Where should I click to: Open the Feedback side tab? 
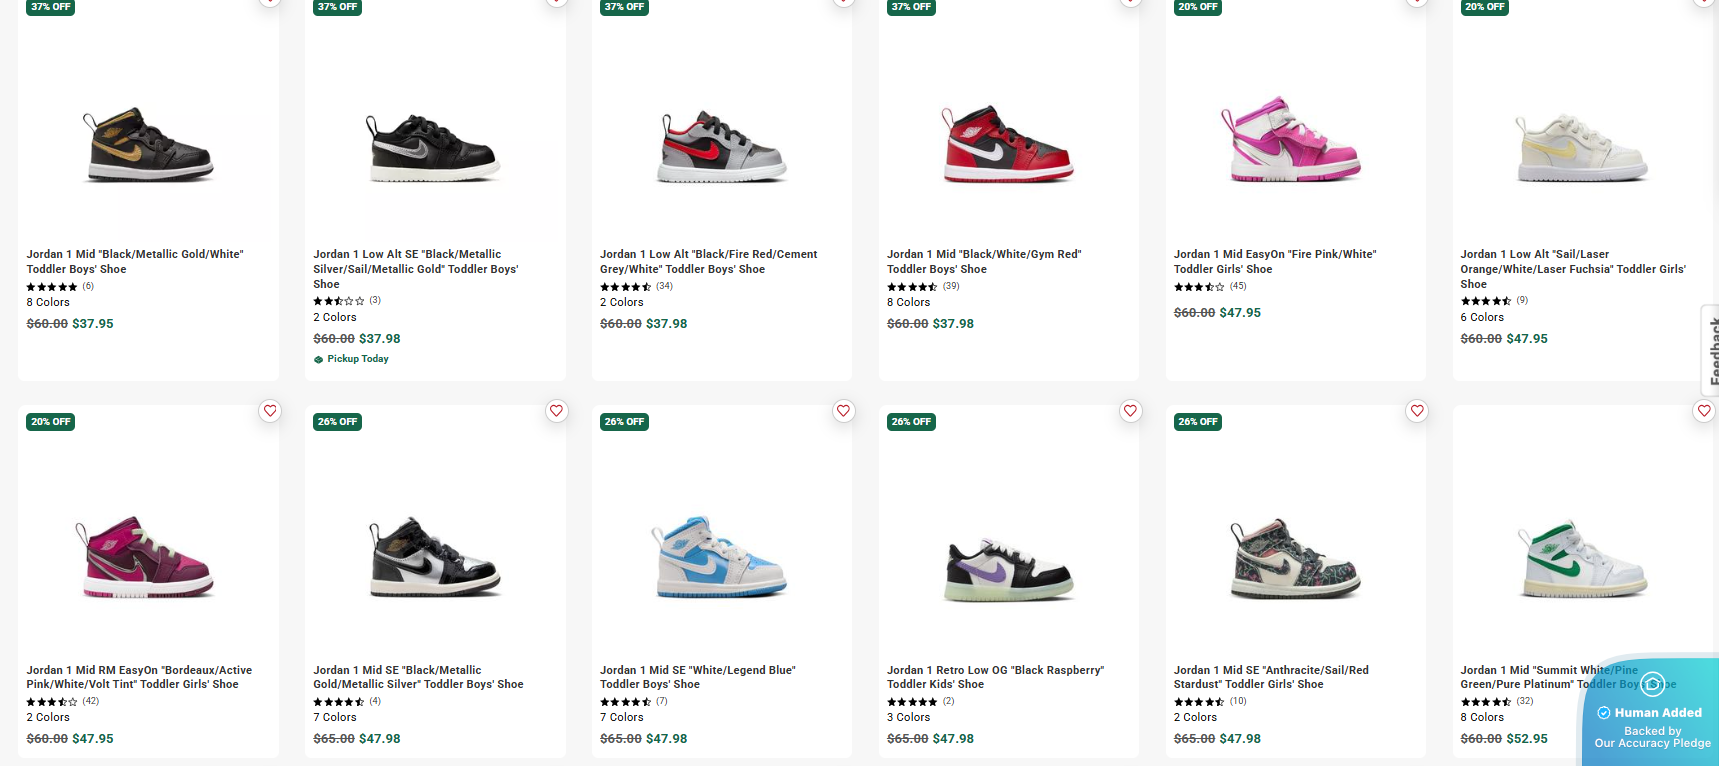click(x=1711, y=350)
